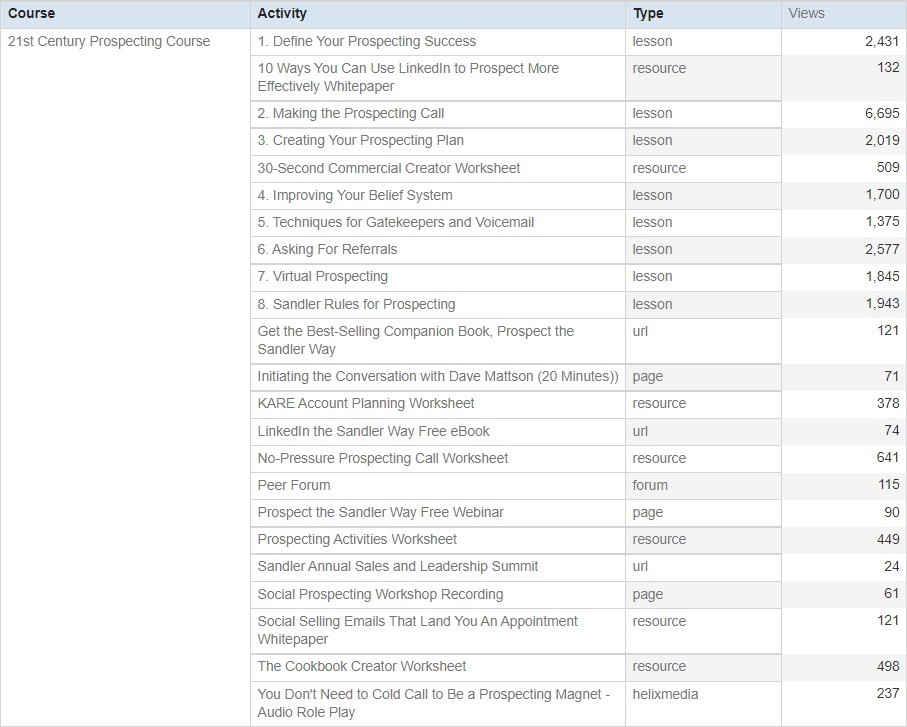Click the Activity column header
Screen dimensions: 907x727
282,13
